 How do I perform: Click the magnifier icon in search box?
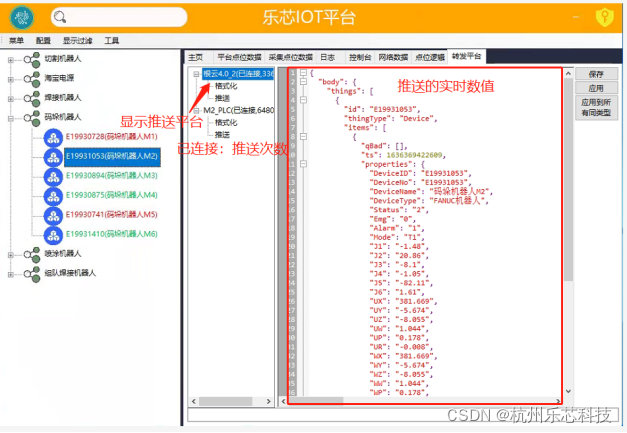point(60,17)
